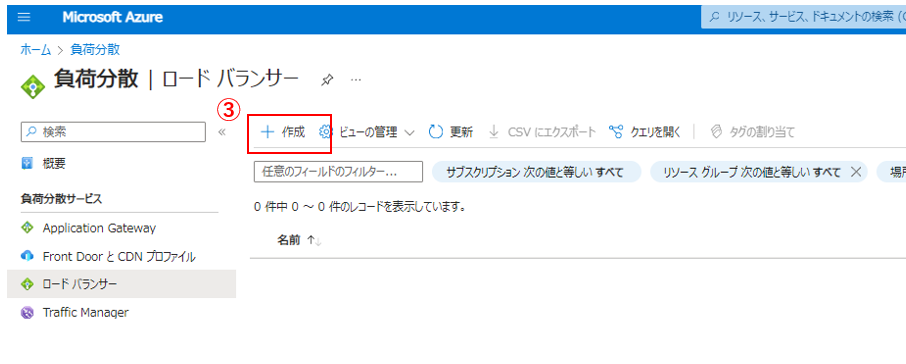Viewport: 906px width, 364px height.
Task: Click the Application Gateway icon
Action: click(27, 228)
